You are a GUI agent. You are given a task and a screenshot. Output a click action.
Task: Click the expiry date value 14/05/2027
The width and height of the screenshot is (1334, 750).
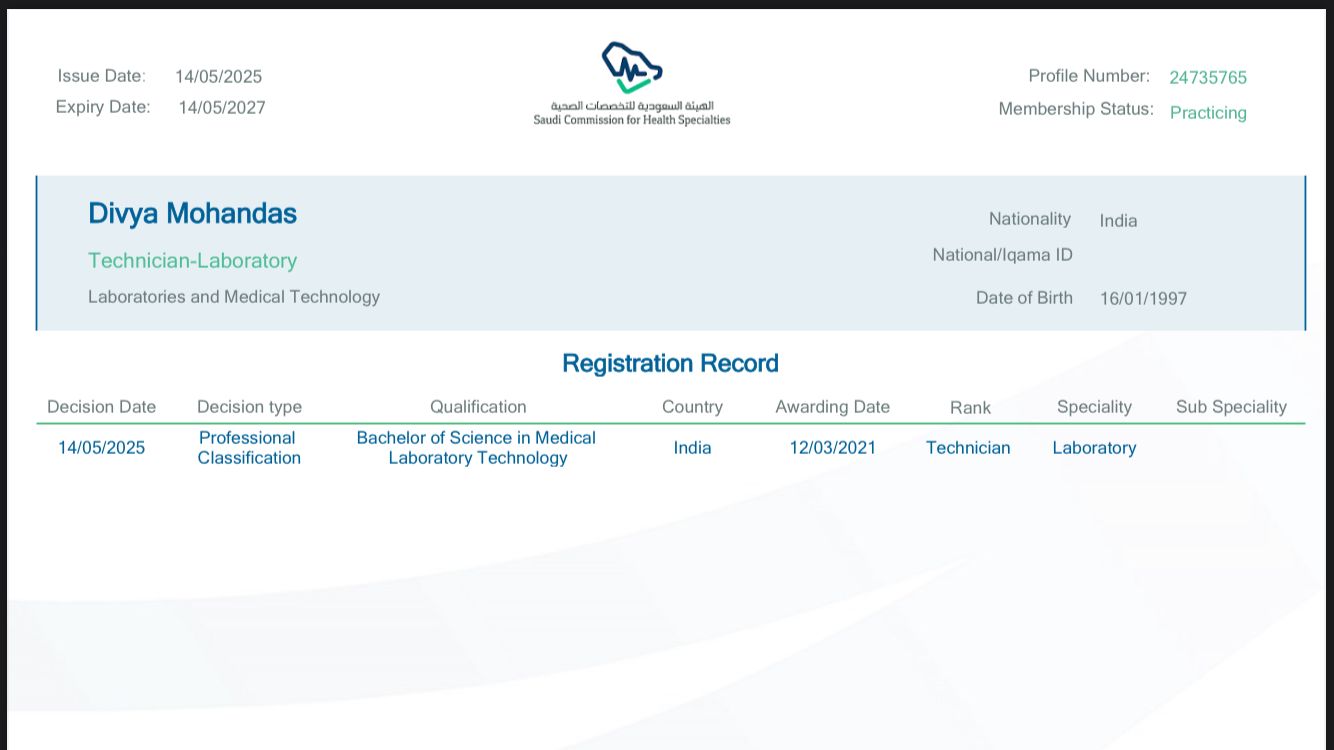tap(222, 108)
